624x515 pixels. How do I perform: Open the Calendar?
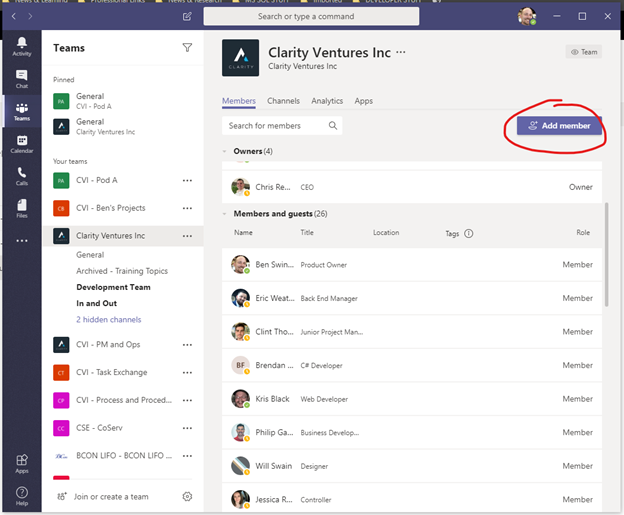point(21,144)
